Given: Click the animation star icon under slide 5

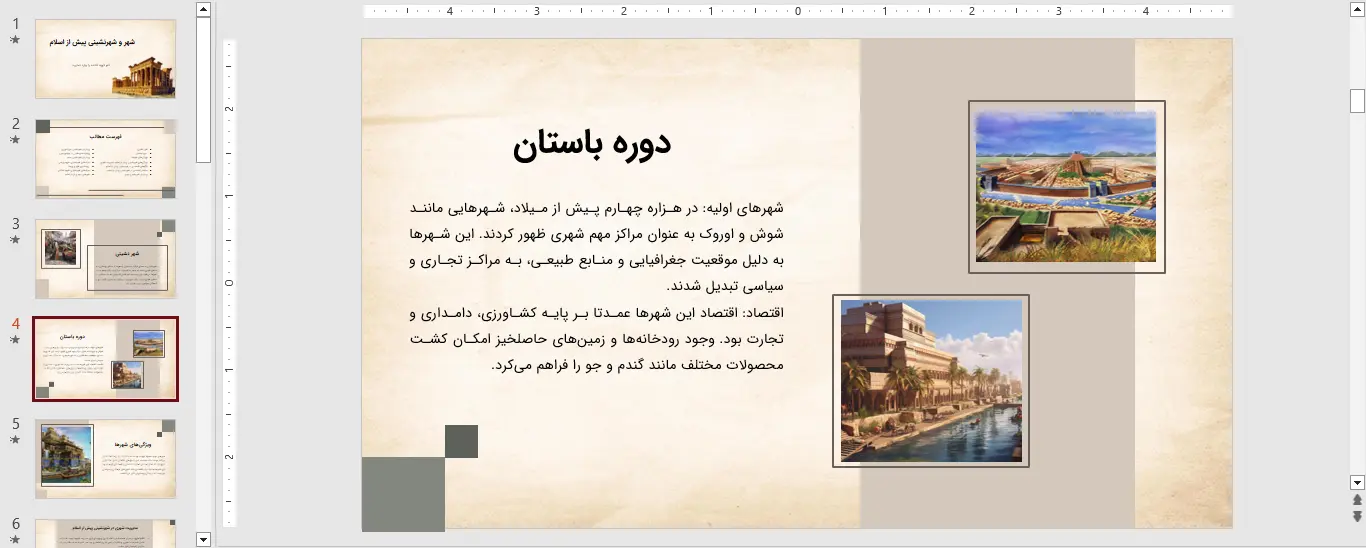Looking at the screenshot, I should [15, 440].
